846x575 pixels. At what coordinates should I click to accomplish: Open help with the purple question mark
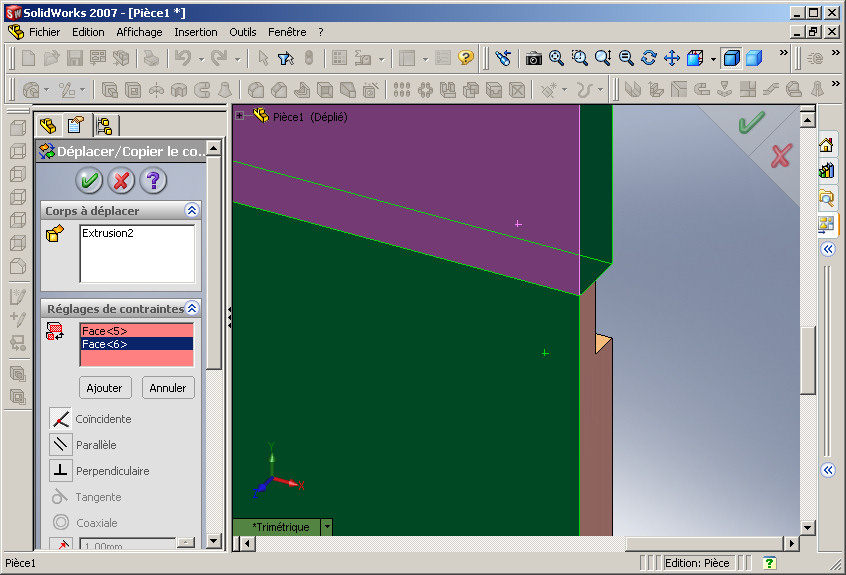[153, 180]
